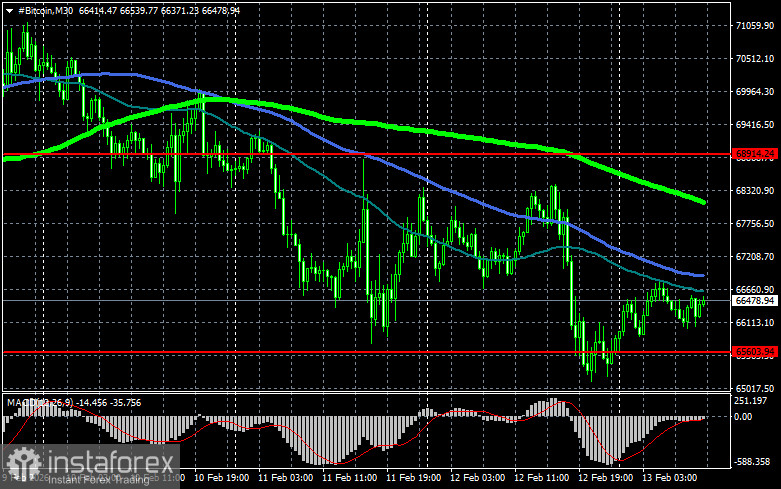Click the 13 Feb 03:00 time label
The height and width of the screenshot is (489, 781).
(669, 478)
